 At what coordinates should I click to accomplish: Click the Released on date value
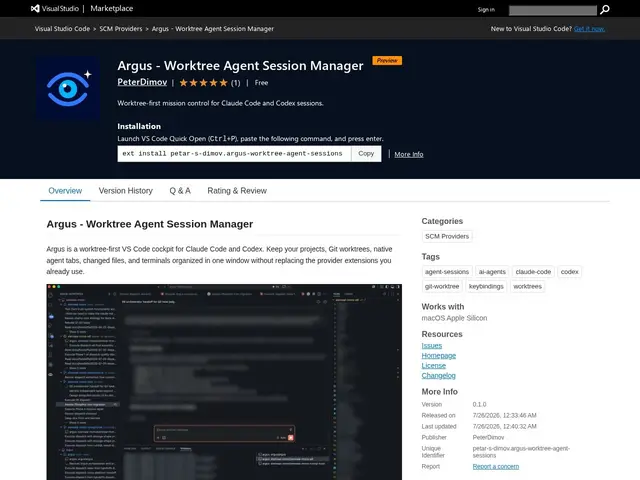tap(504, 416)
